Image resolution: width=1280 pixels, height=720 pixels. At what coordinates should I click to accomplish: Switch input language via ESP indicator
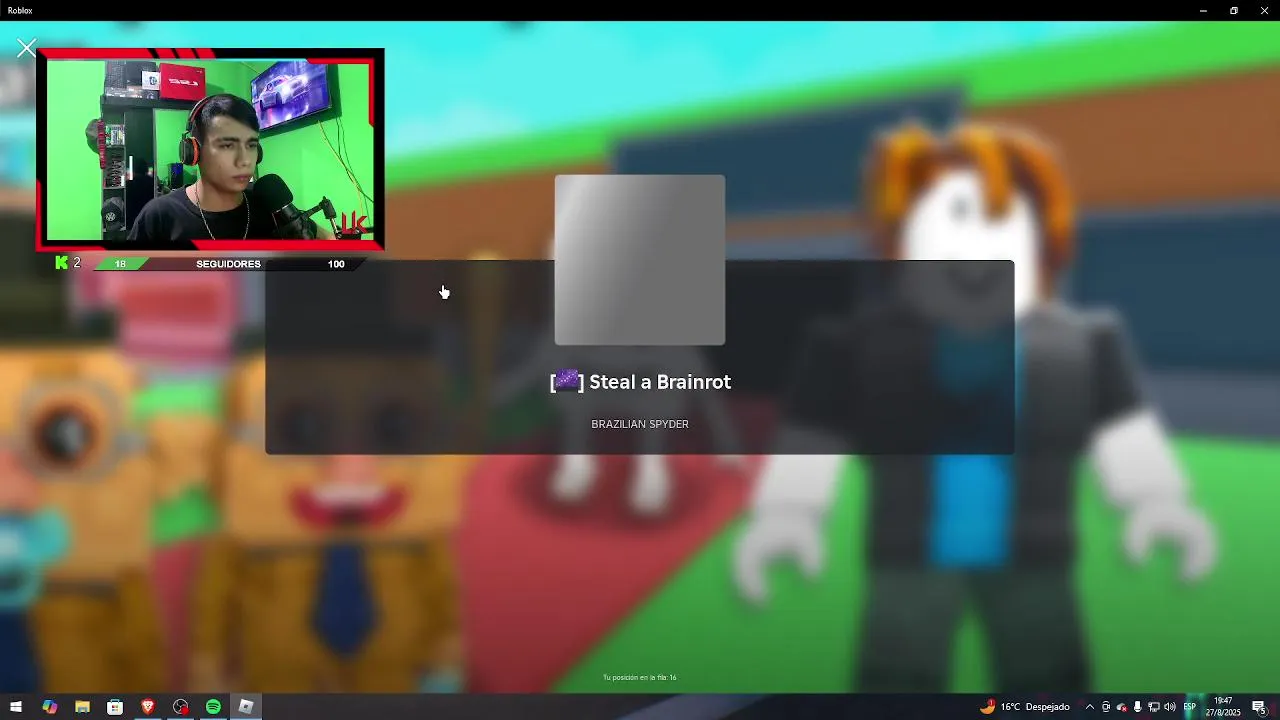pyautogui.click(x=1190, y=707)
